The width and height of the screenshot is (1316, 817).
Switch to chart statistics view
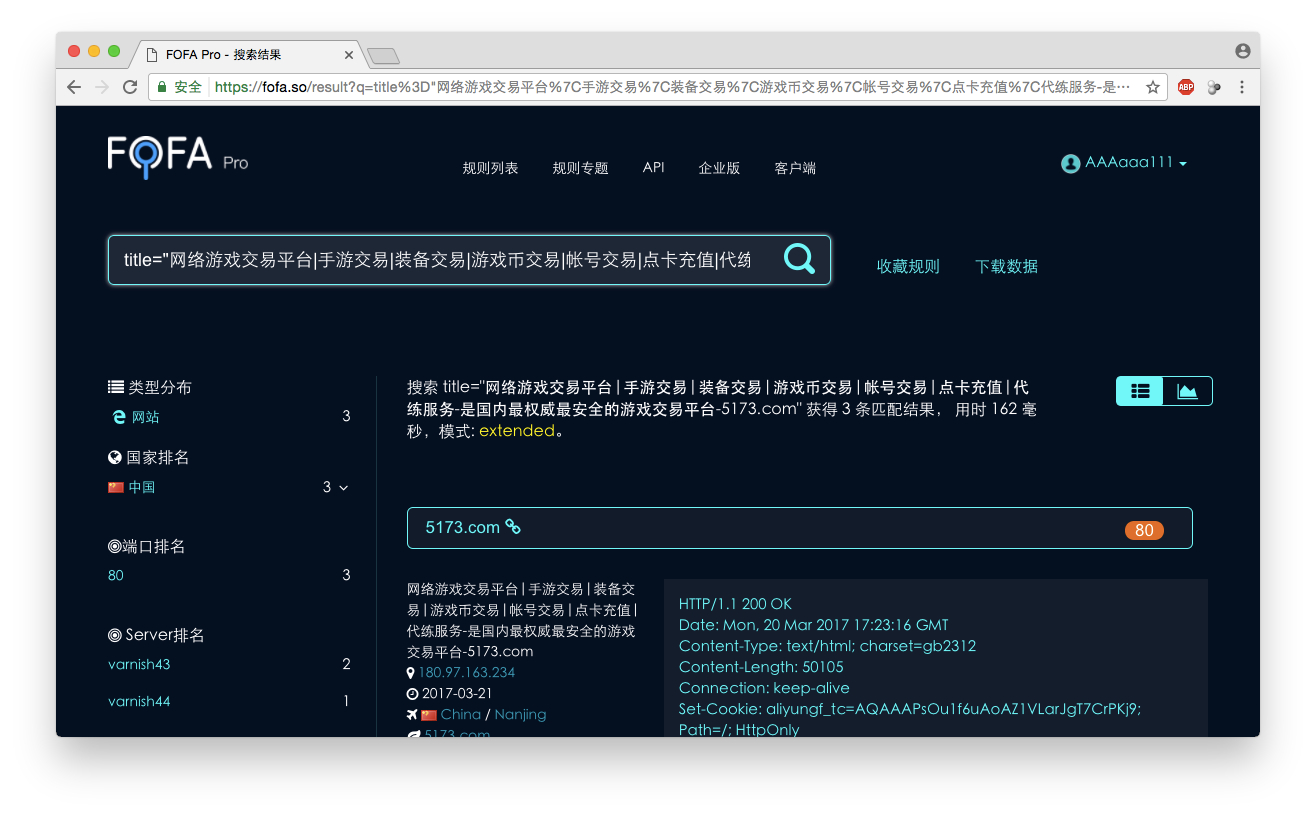tap(1187, 391)
